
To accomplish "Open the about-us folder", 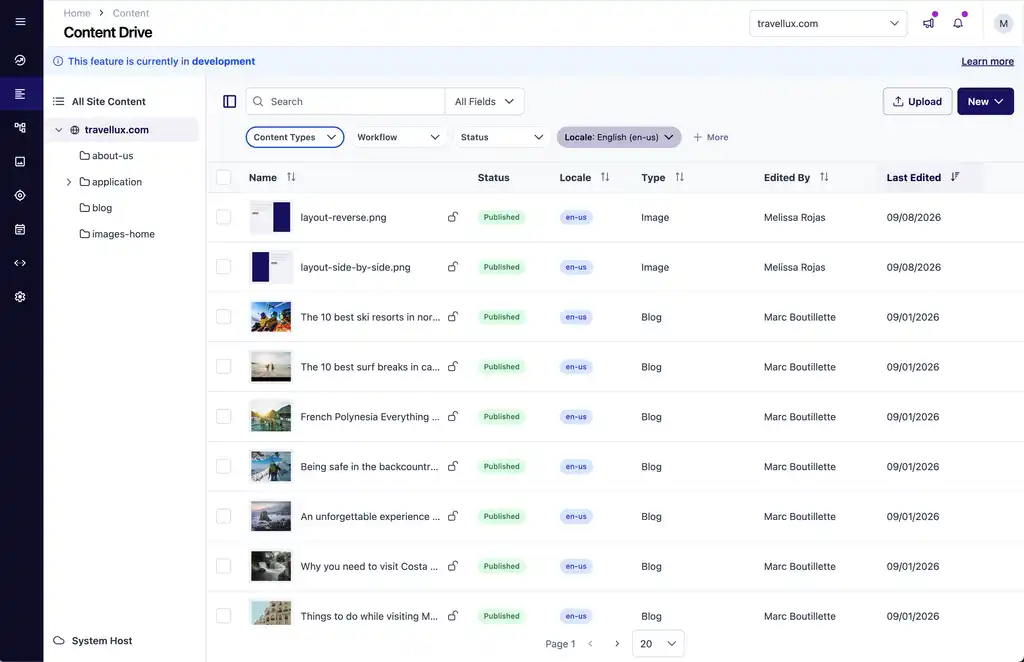I will click(106, 155).
